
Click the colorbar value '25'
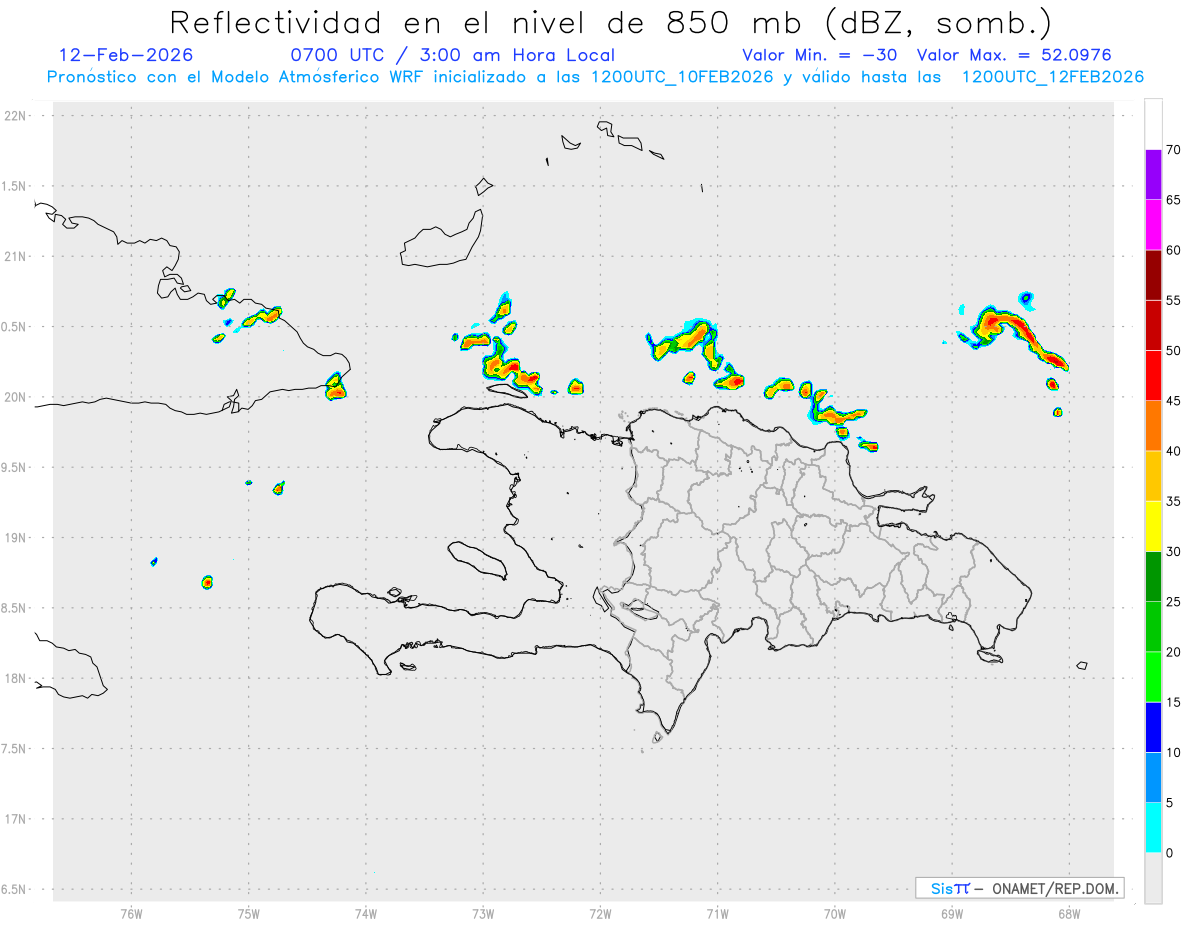click(1174, 602)
